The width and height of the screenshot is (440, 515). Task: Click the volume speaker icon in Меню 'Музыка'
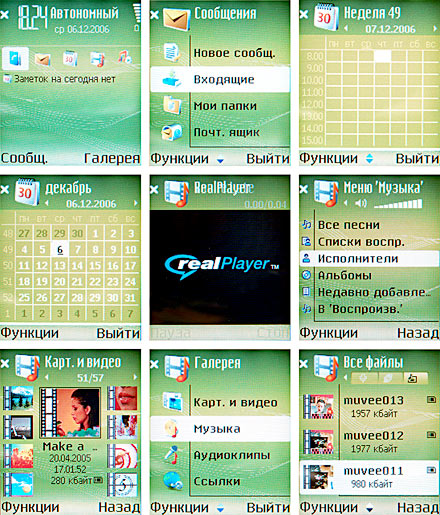point(361,203)
